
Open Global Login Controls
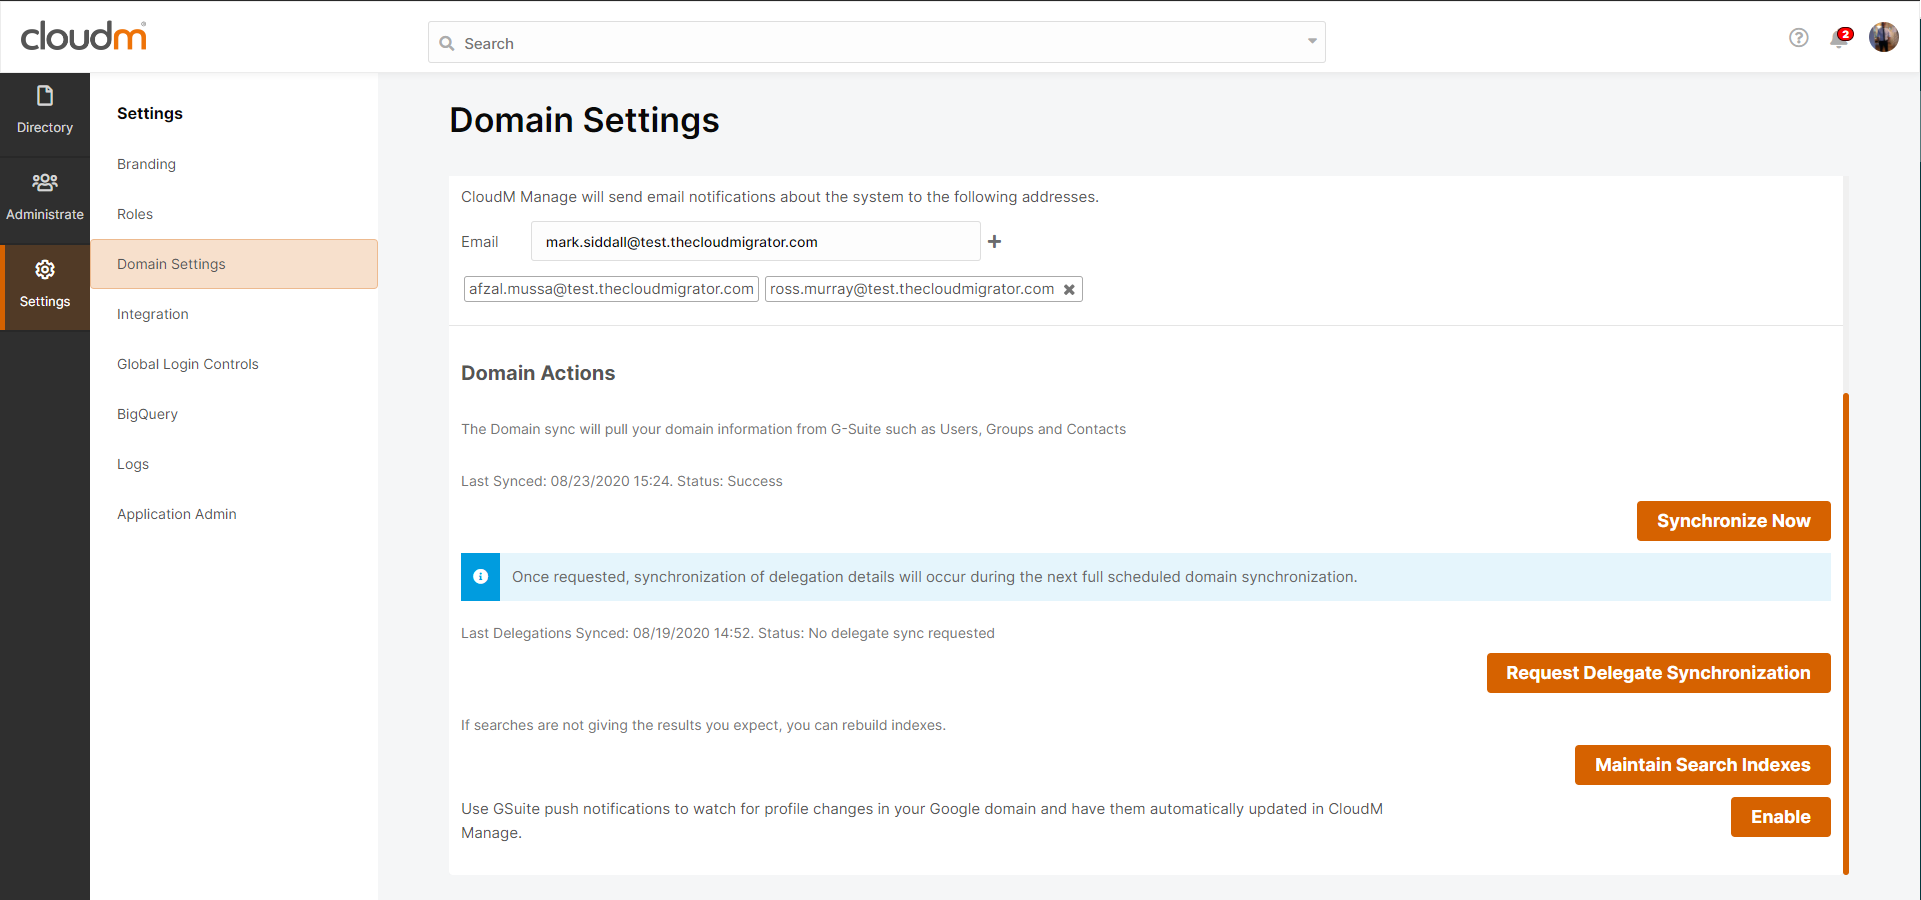(x=188, y=364)
